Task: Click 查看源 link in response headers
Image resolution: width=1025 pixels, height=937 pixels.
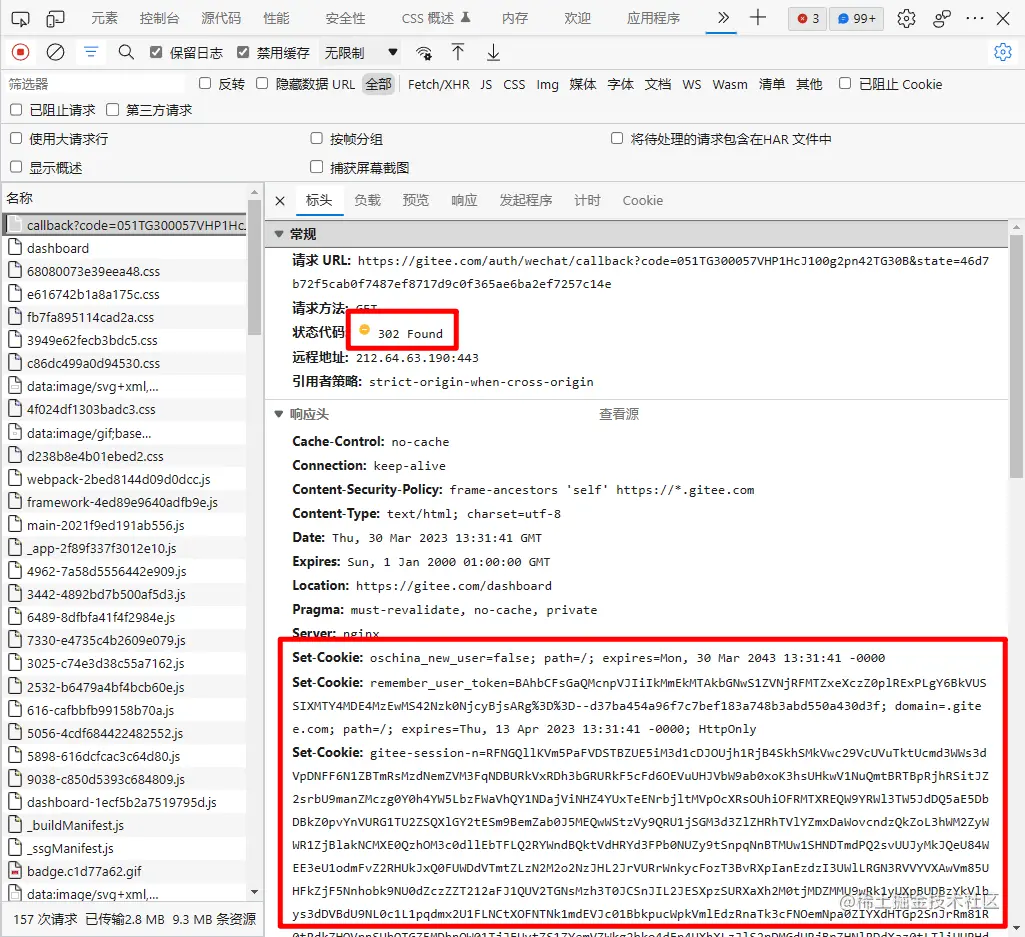Action: pos(619,414)
